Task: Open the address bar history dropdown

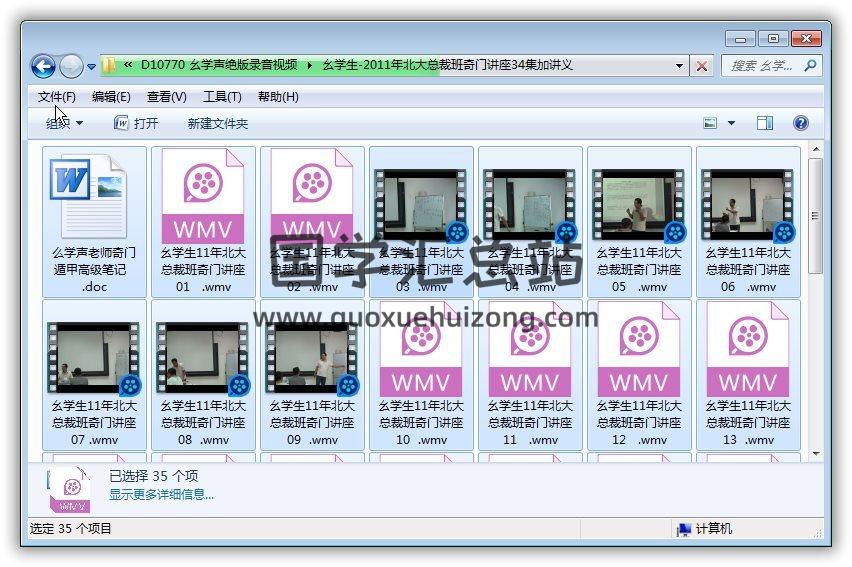Action: (x=679, y=66)
